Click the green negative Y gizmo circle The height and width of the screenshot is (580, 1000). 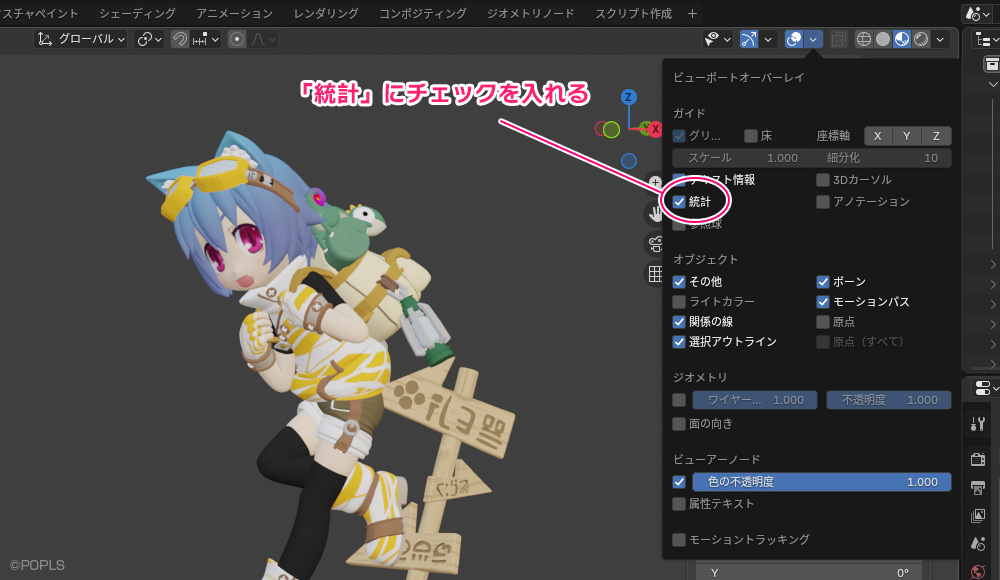pyautogui.click(x=611, y=130)
